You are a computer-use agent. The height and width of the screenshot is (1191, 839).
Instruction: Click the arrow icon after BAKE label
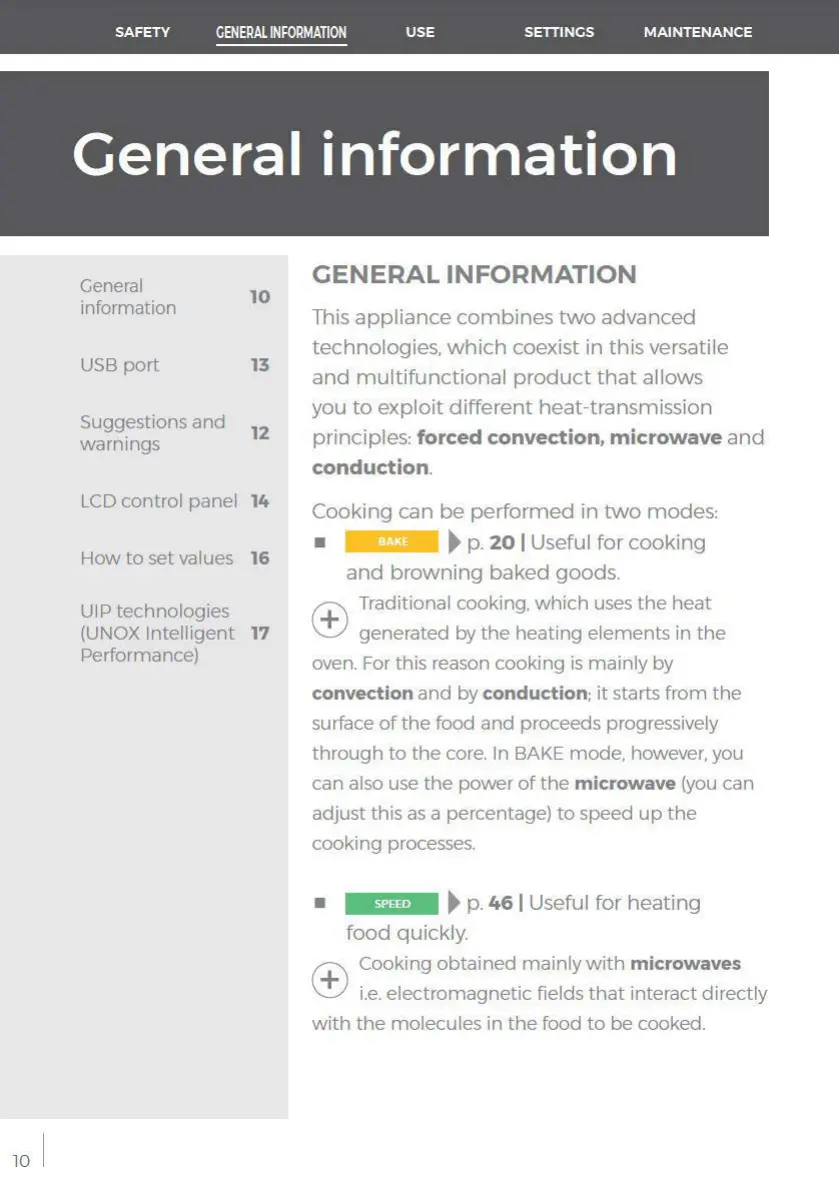(454, 542)
